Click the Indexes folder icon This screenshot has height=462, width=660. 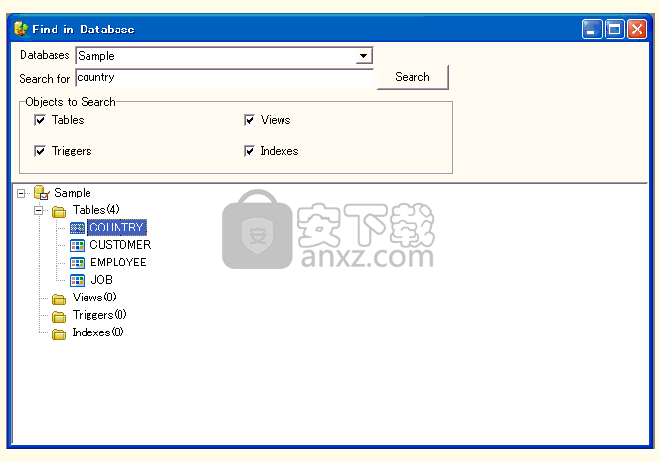[x=59, y=333]
